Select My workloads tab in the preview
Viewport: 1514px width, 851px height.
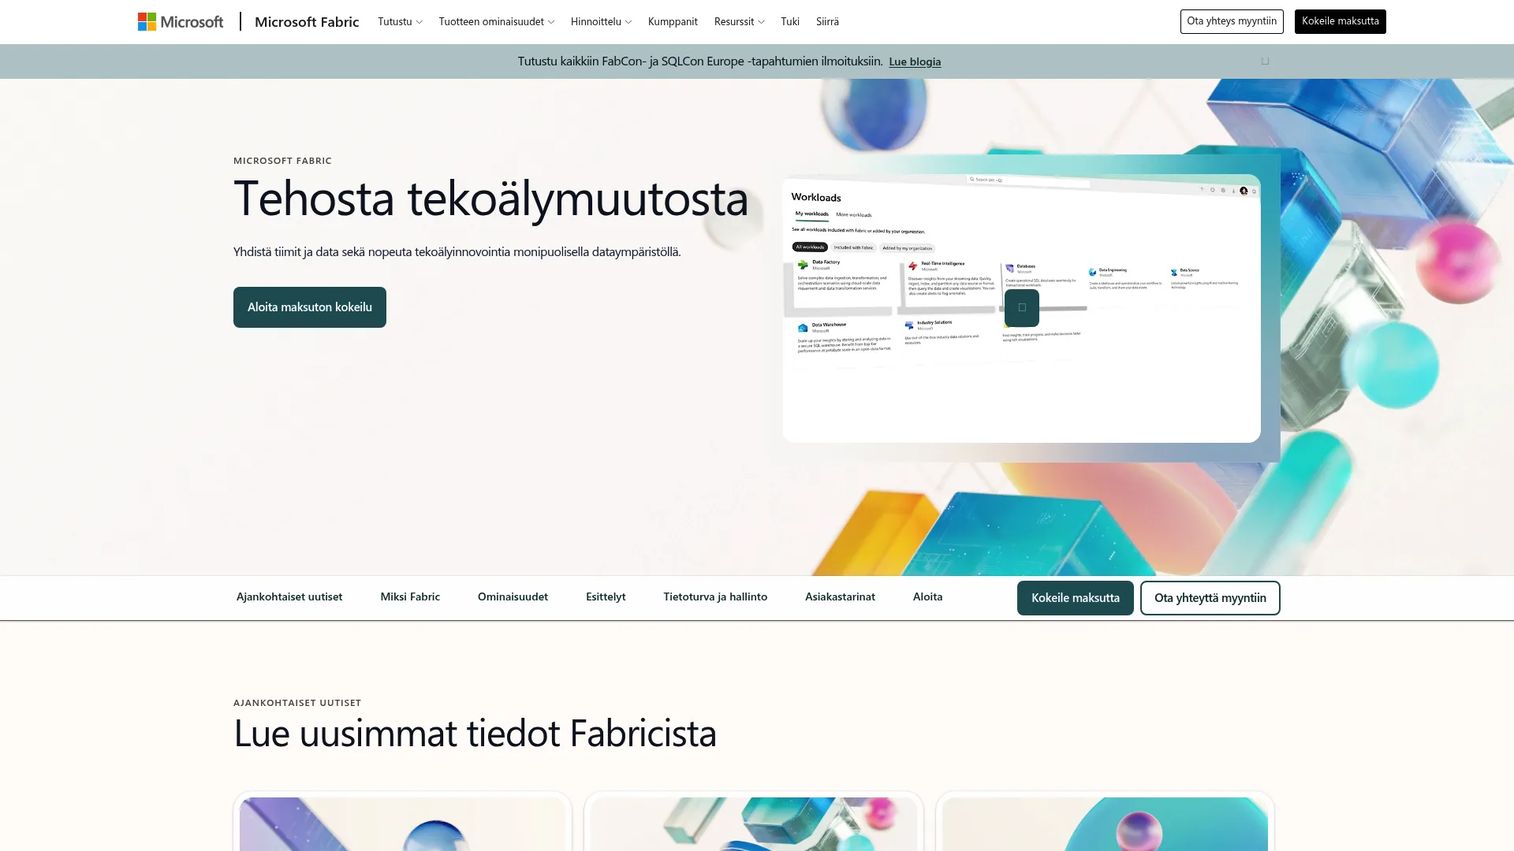click(x=812, y=214)
